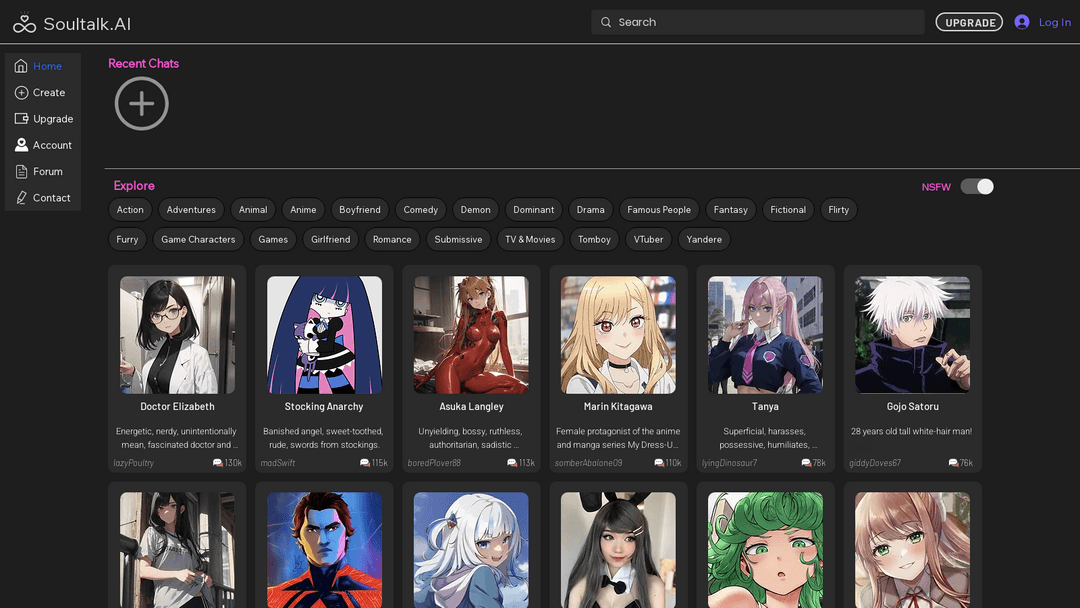This screenshot has height=608, width=1080.
Task: Click the Log In link
Action: 1054,22
